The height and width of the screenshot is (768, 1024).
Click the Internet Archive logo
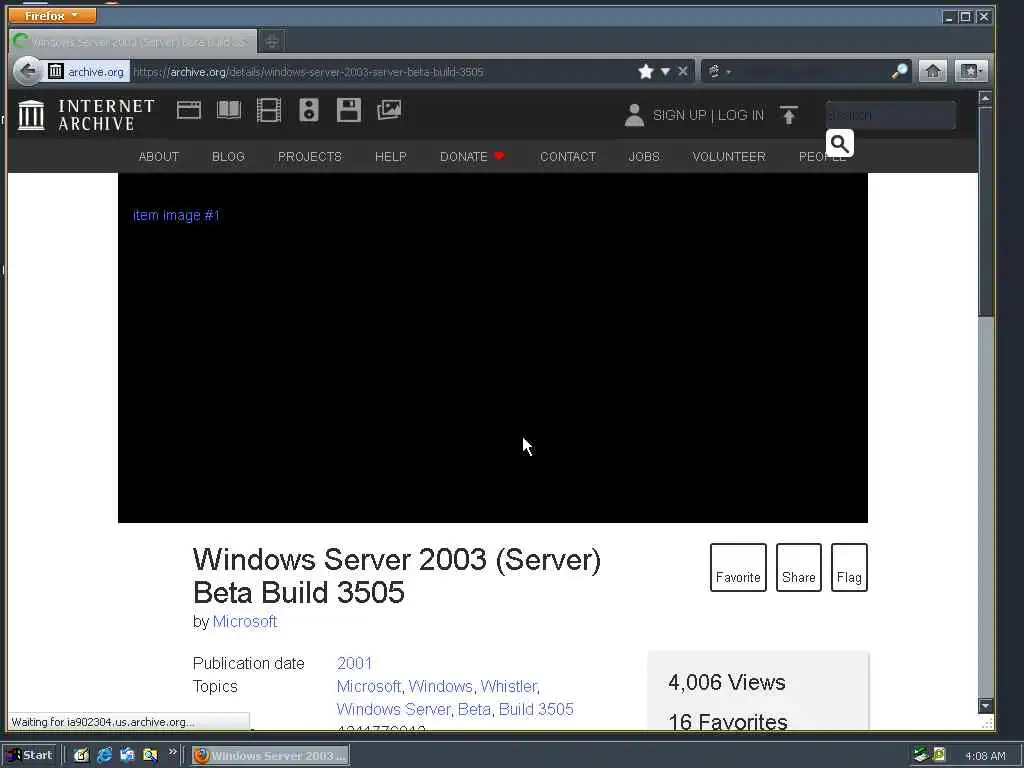86,115
